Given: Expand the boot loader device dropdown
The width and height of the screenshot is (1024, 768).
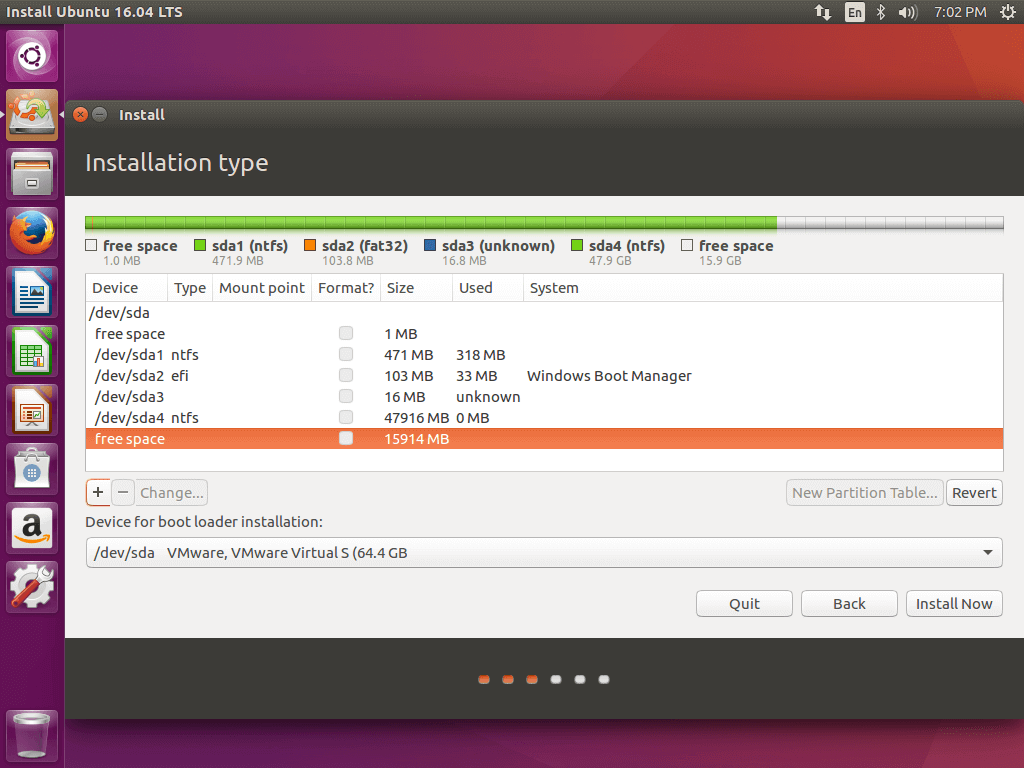Looking at the screenshot, I should 987,553.
